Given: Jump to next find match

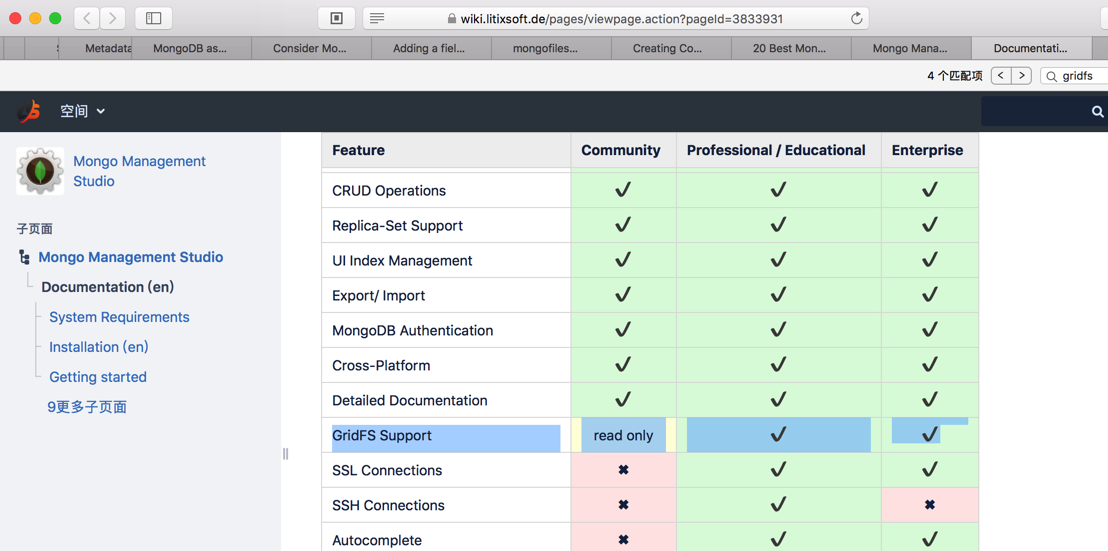Looking at the screenshot, I should [1022, 76].
